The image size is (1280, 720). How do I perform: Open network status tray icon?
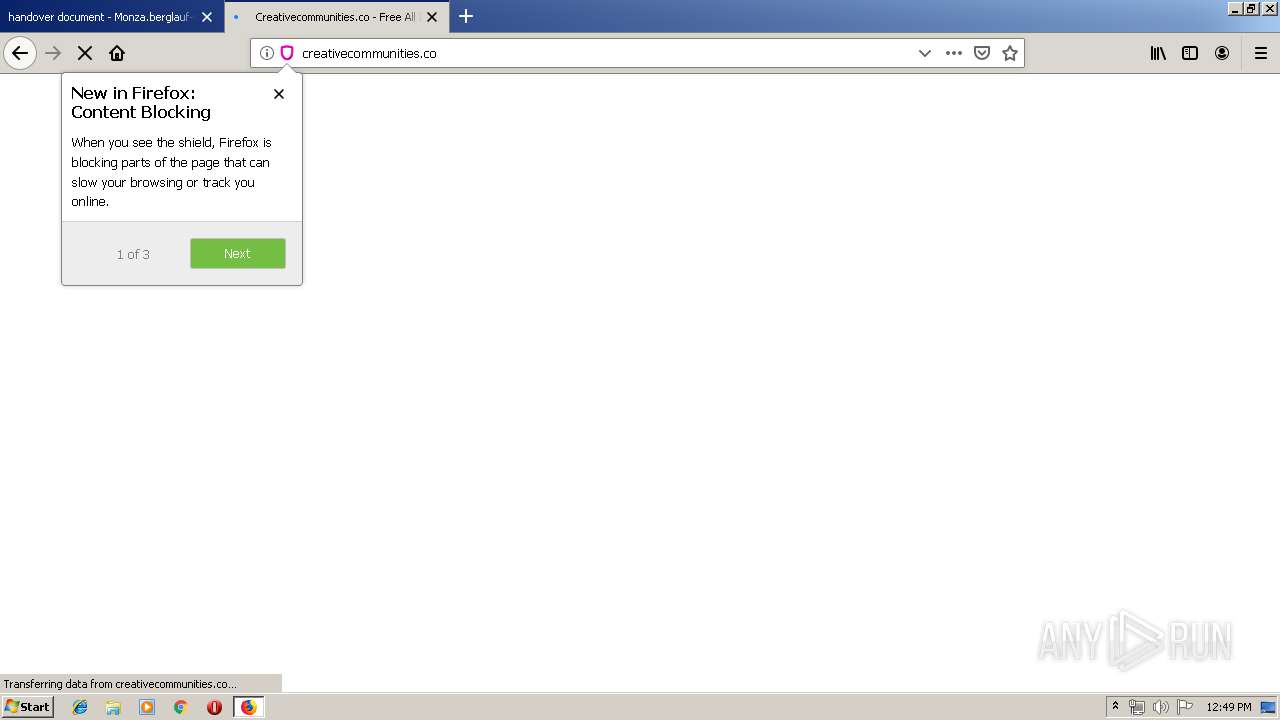pyautogui.click(x=1137, y=707)
